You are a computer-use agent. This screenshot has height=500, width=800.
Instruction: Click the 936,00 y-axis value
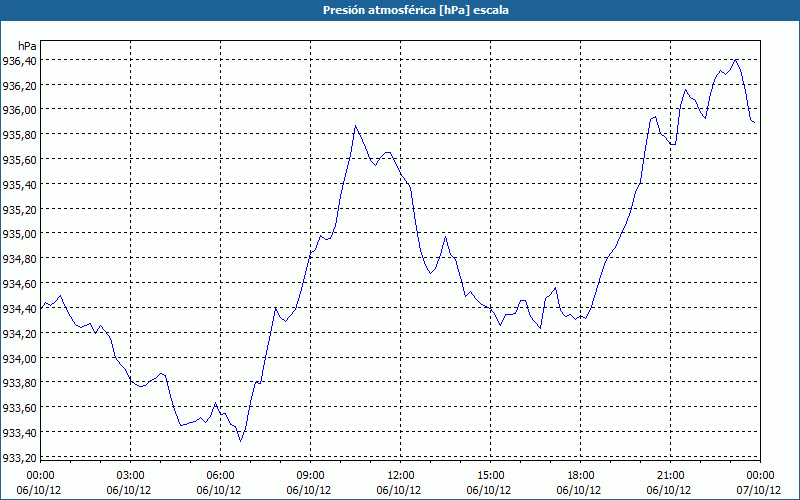tap(19, 111)
